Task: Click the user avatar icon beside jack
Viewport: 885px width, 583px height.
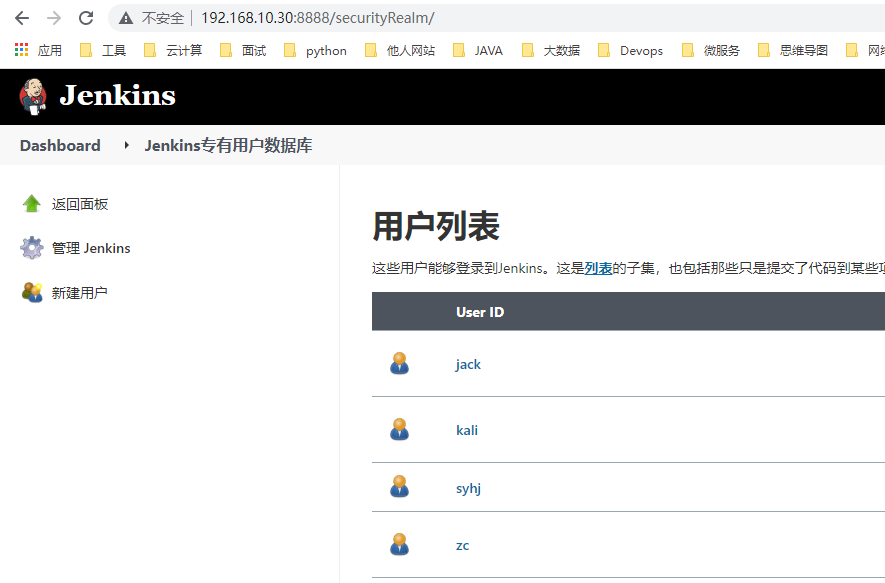Action: 400,363
